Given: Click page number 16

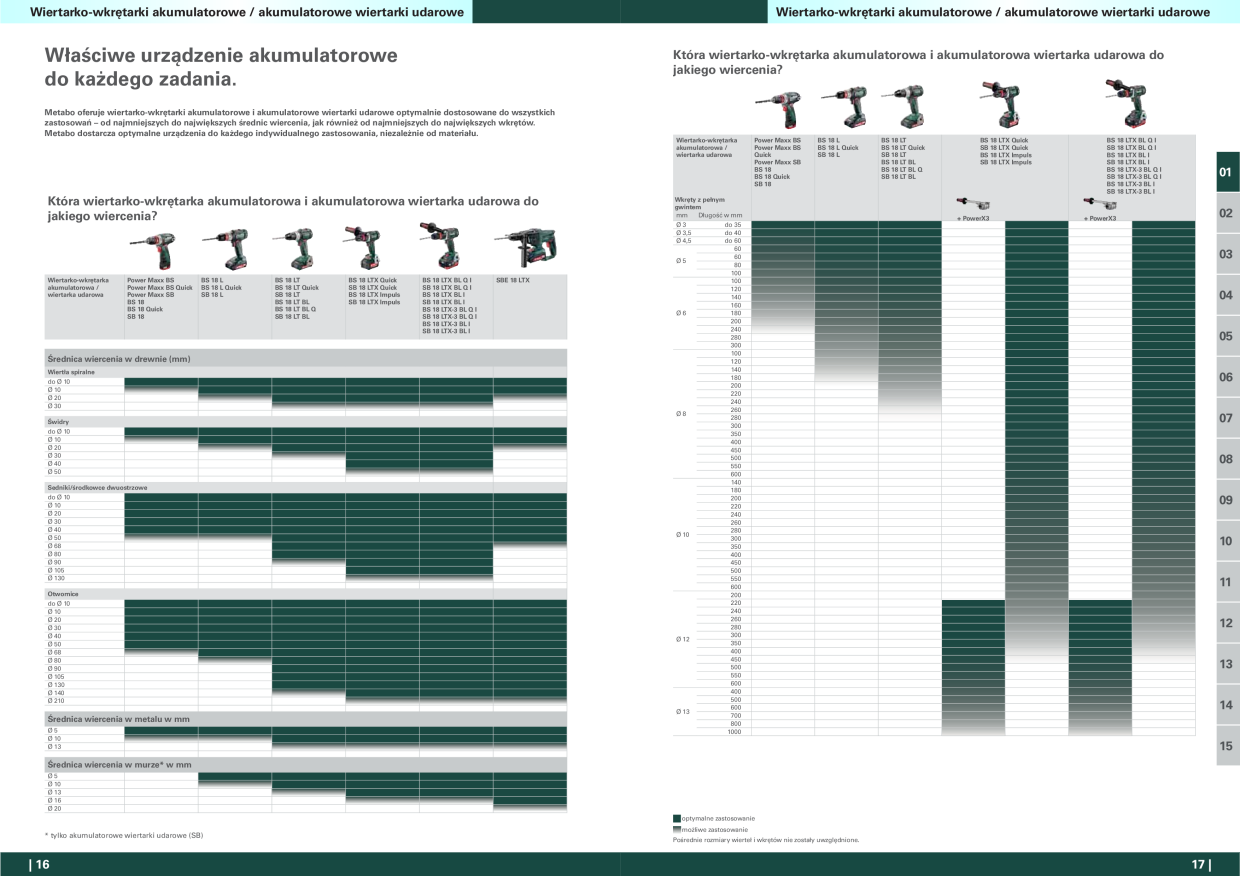Looking at the screenshot, I should pos(40,865).
